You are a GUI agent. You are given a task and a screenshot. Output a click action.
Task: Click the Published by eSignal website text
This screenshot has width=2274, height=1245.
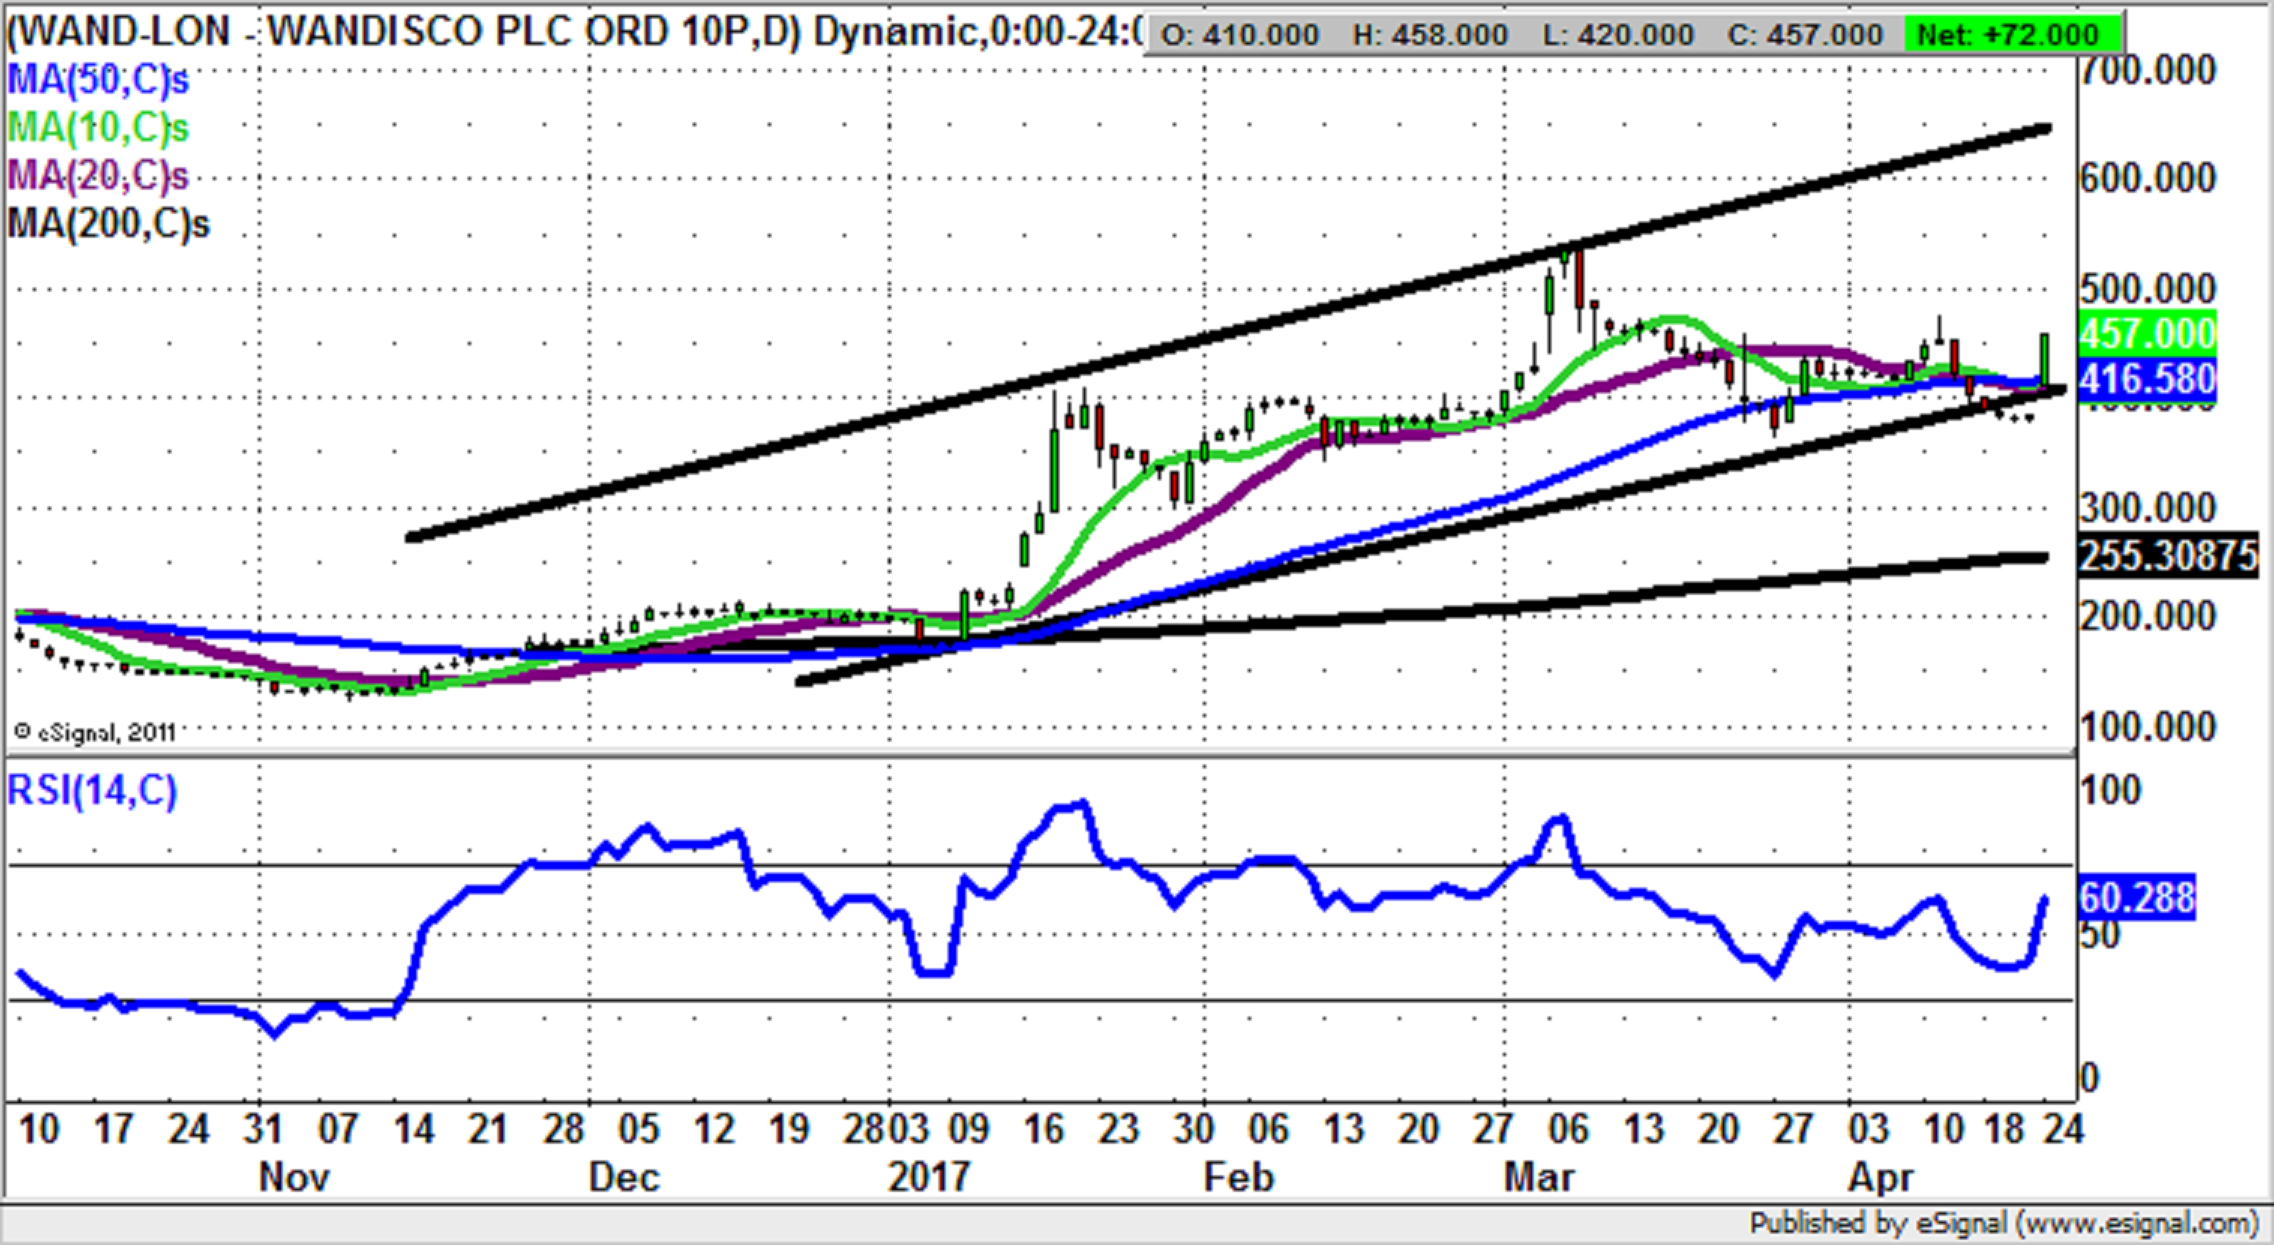2003,1223
